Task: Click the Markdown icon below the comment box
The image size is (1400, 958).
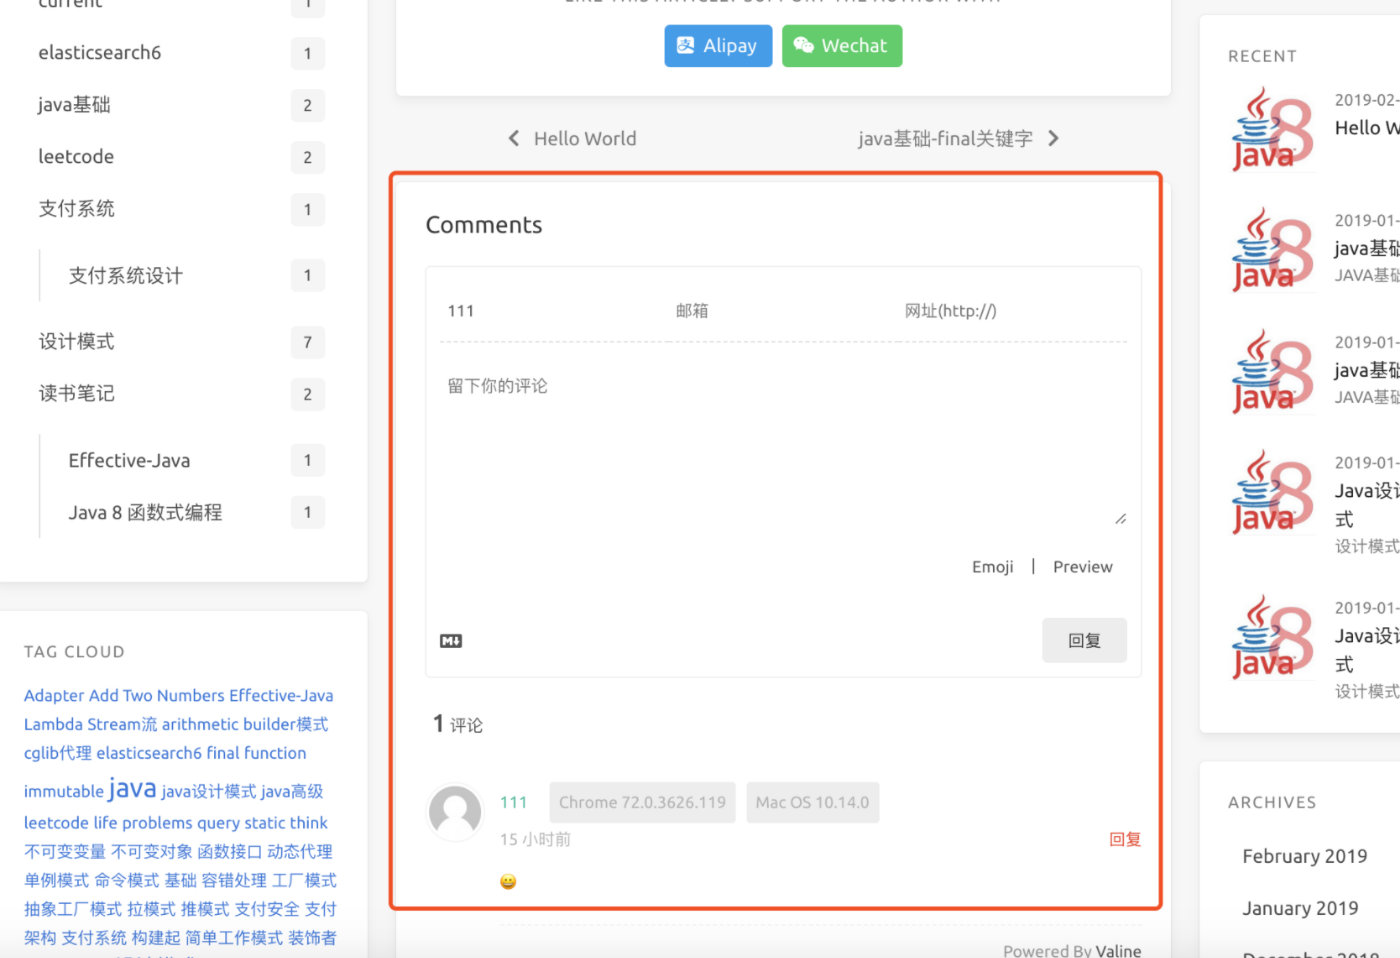Action: 451,641
